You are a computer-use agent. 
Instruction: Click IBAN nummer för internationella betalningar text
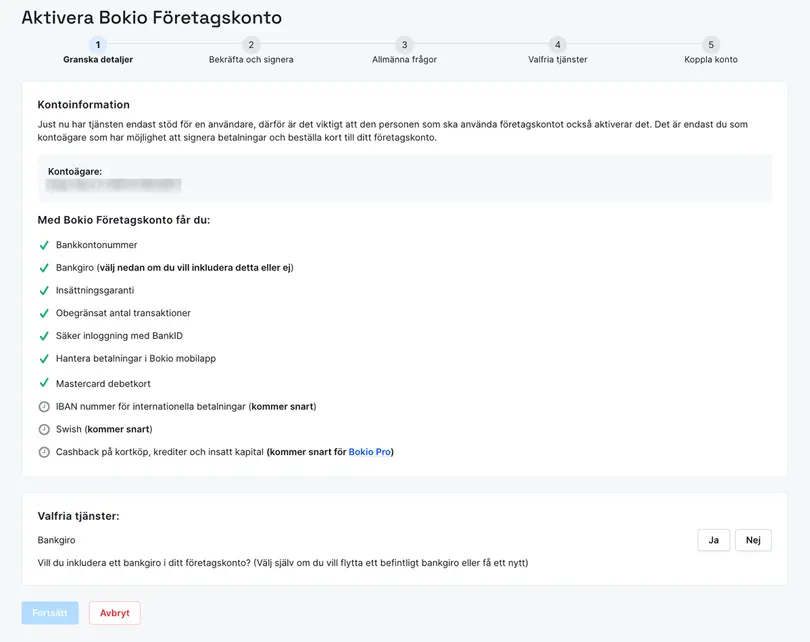pyautogui.click(x=186, y=406)
